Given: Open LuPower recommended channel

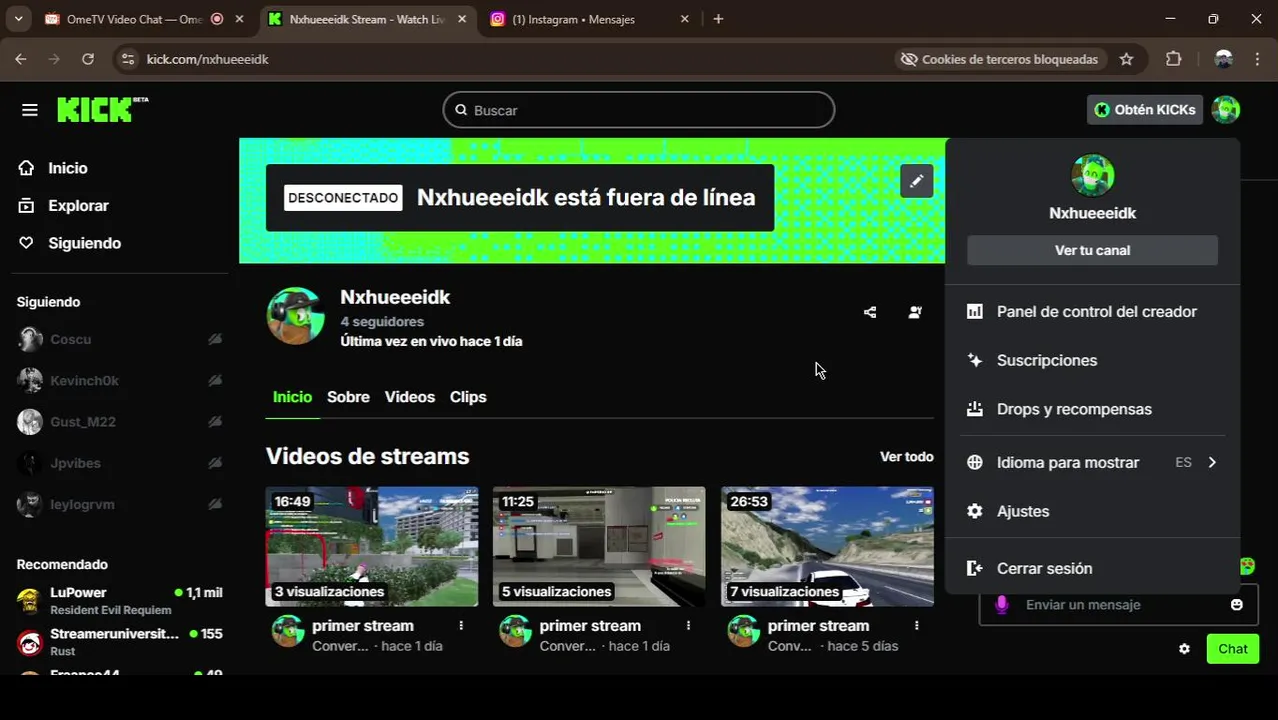Looking at the screenshot, I should [120, 600].
